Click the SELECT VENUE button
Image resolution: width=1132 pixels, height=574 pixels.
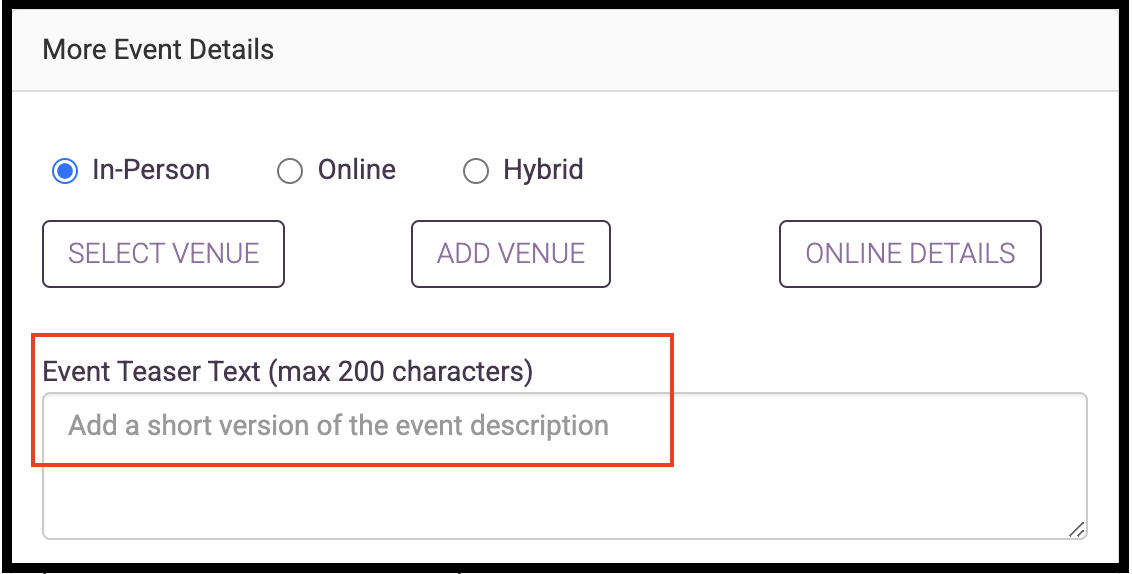(x=163, y=254)
